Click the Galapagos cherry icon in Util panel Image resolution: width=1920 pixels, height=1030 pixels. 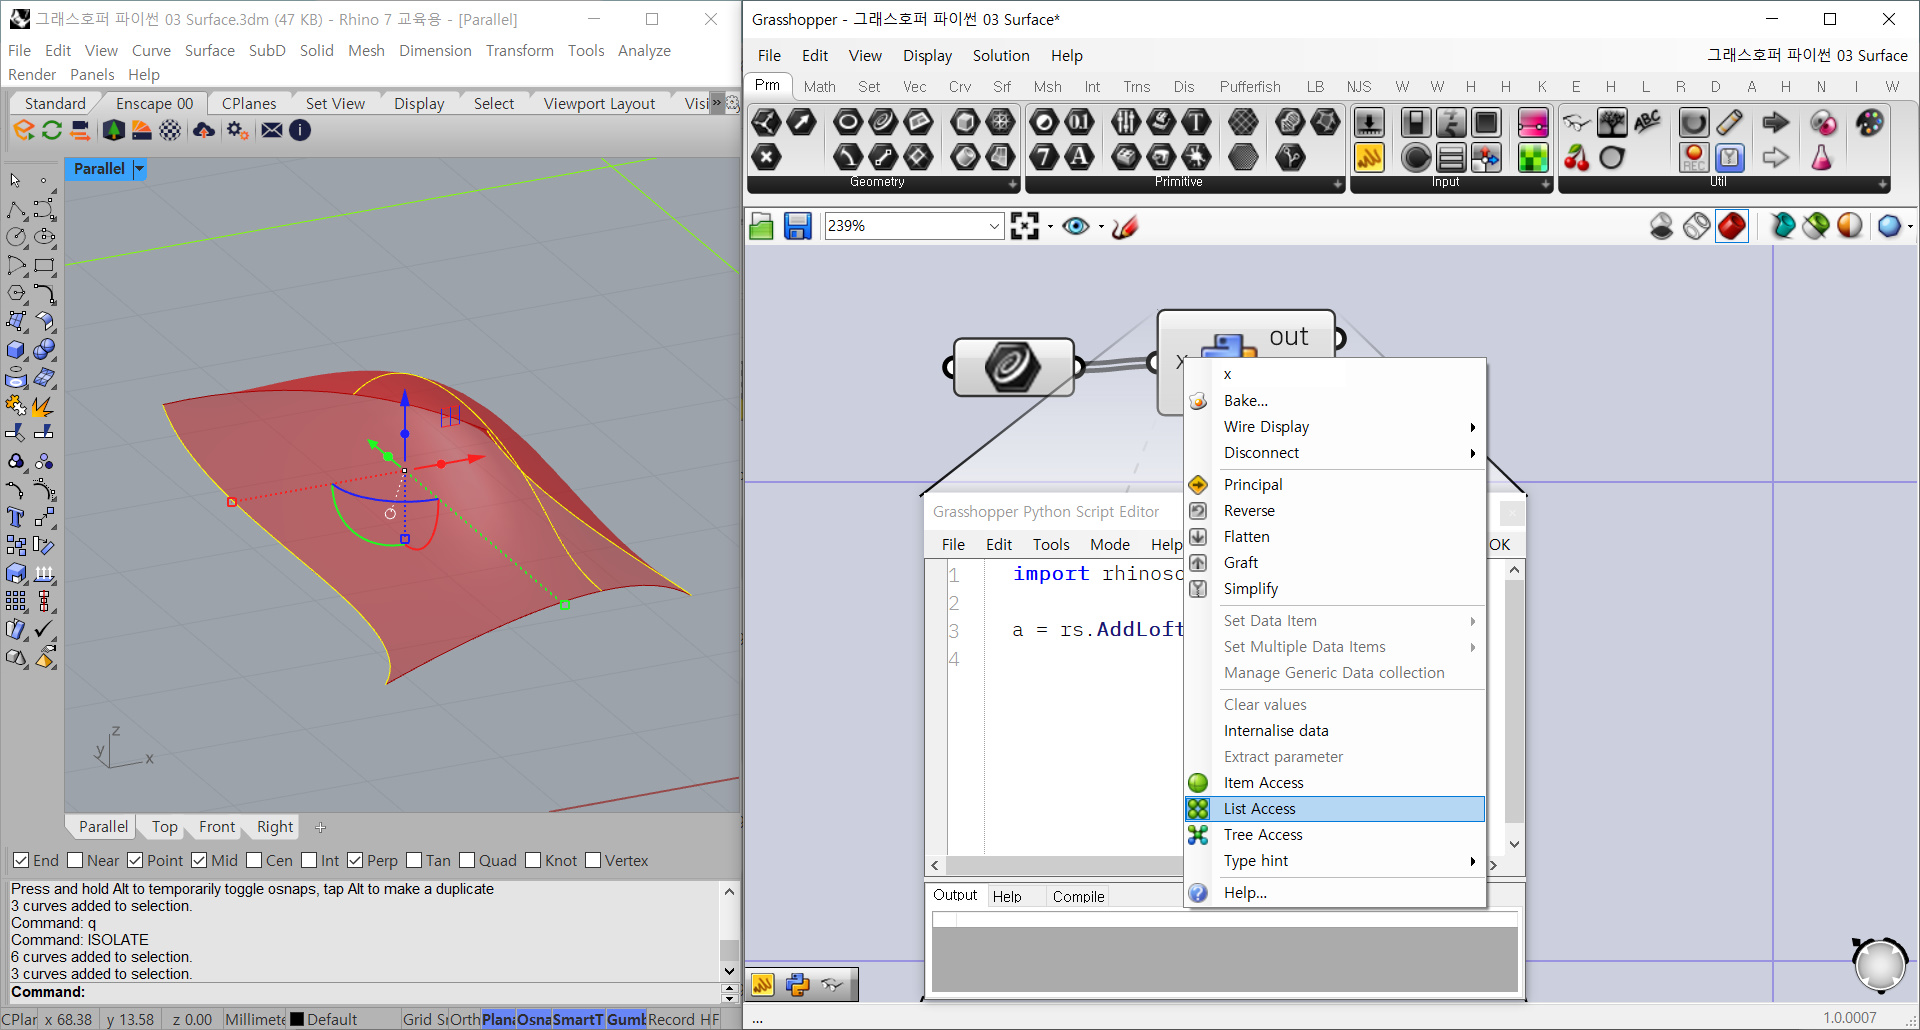[1576, 157]
